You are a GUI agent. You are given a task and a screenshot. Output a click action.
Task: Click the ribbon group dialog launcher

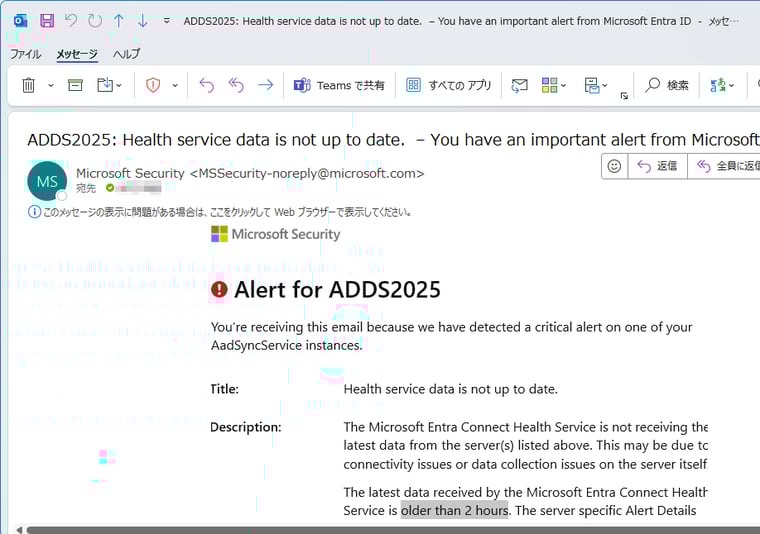(x=624, y=96)
